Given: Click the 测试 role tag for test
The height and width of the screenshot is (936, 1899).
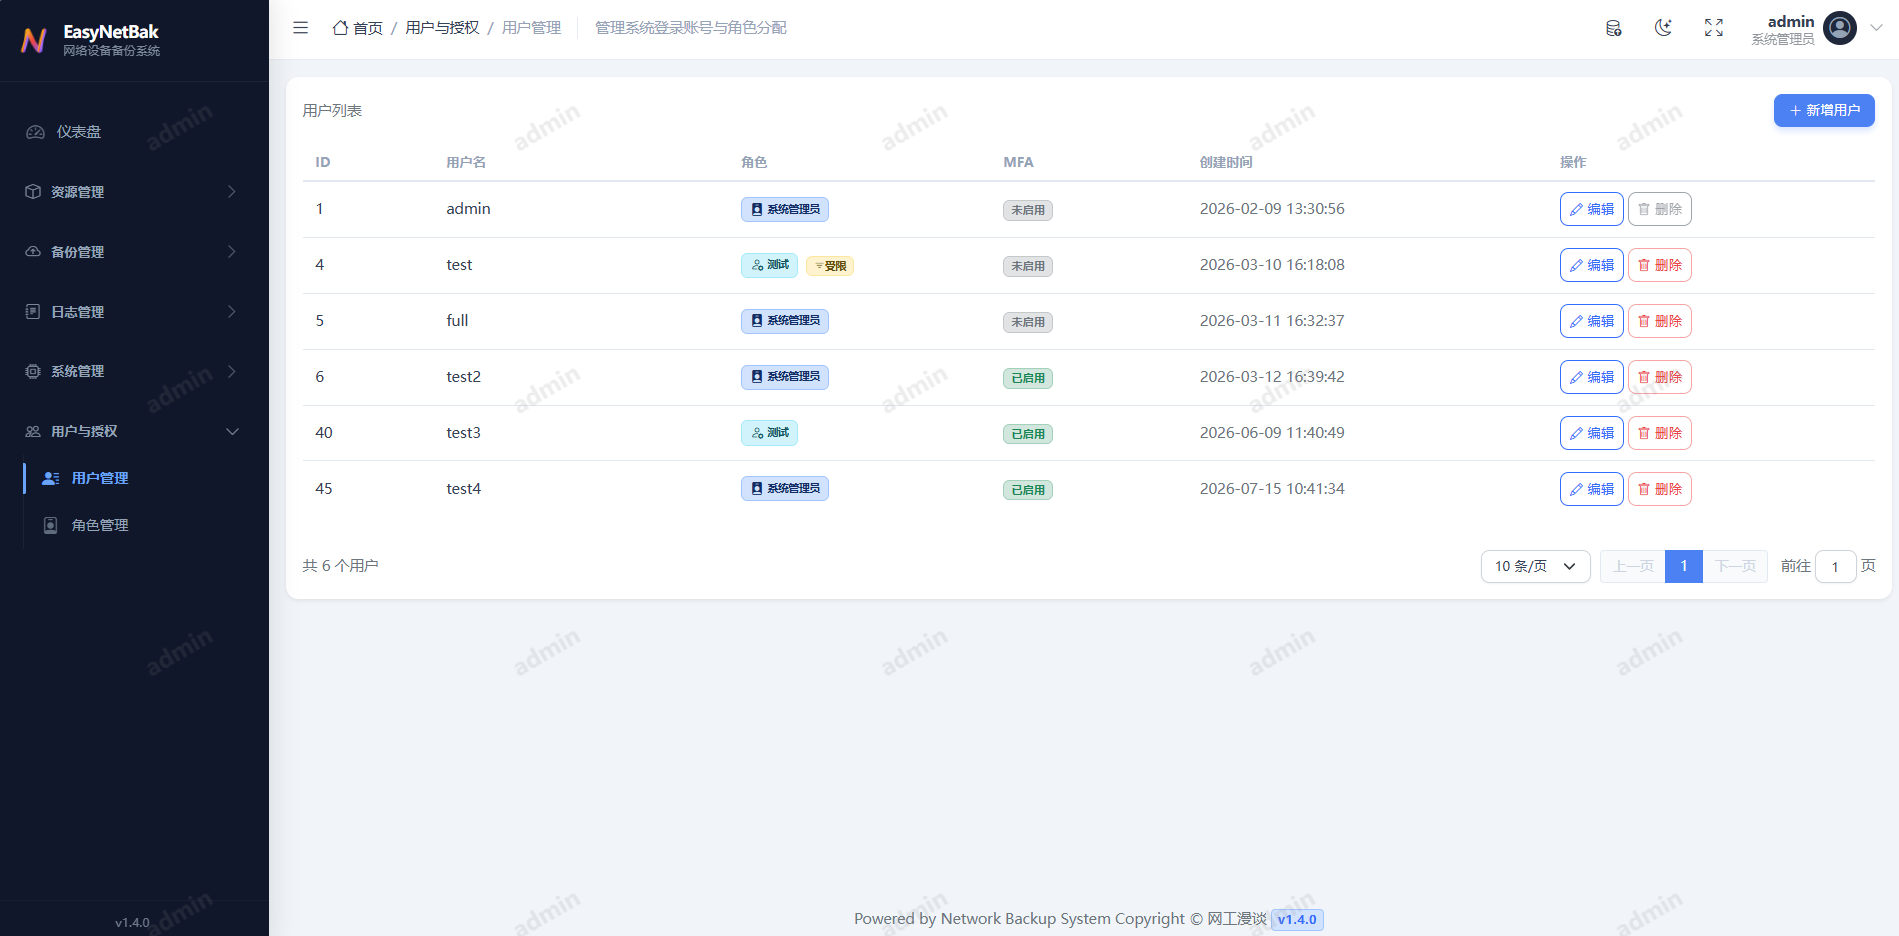Looking at the screenshot, I should tap(769, 265).
